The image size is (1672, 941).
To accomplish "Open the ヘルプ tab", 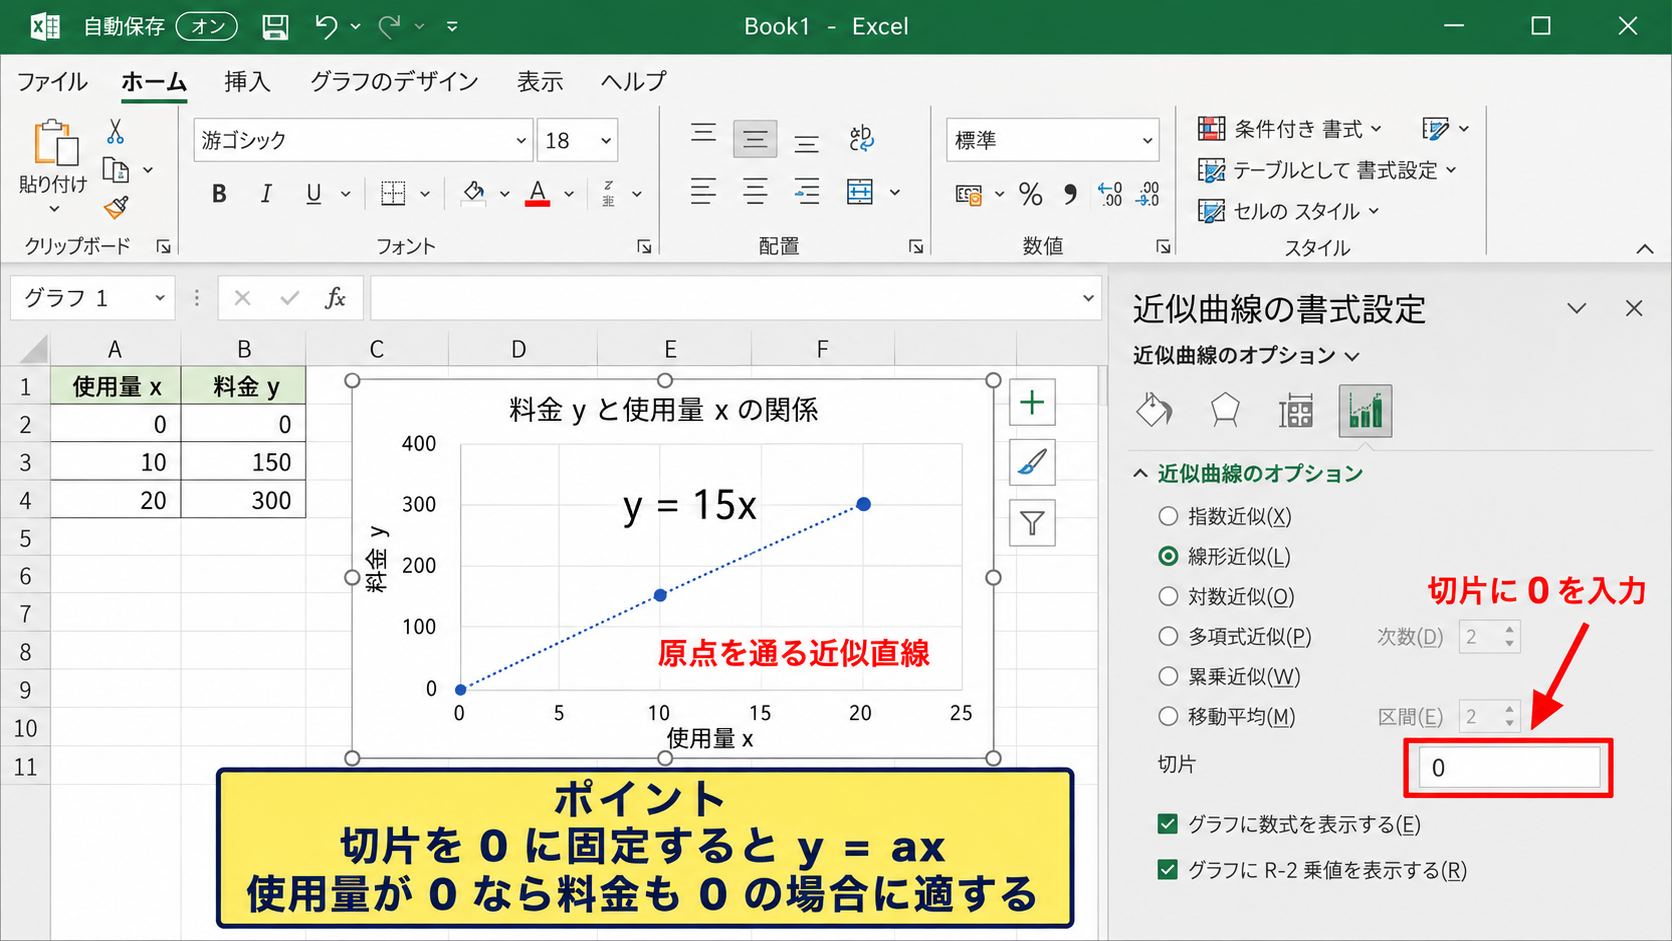I will point(633,82).
